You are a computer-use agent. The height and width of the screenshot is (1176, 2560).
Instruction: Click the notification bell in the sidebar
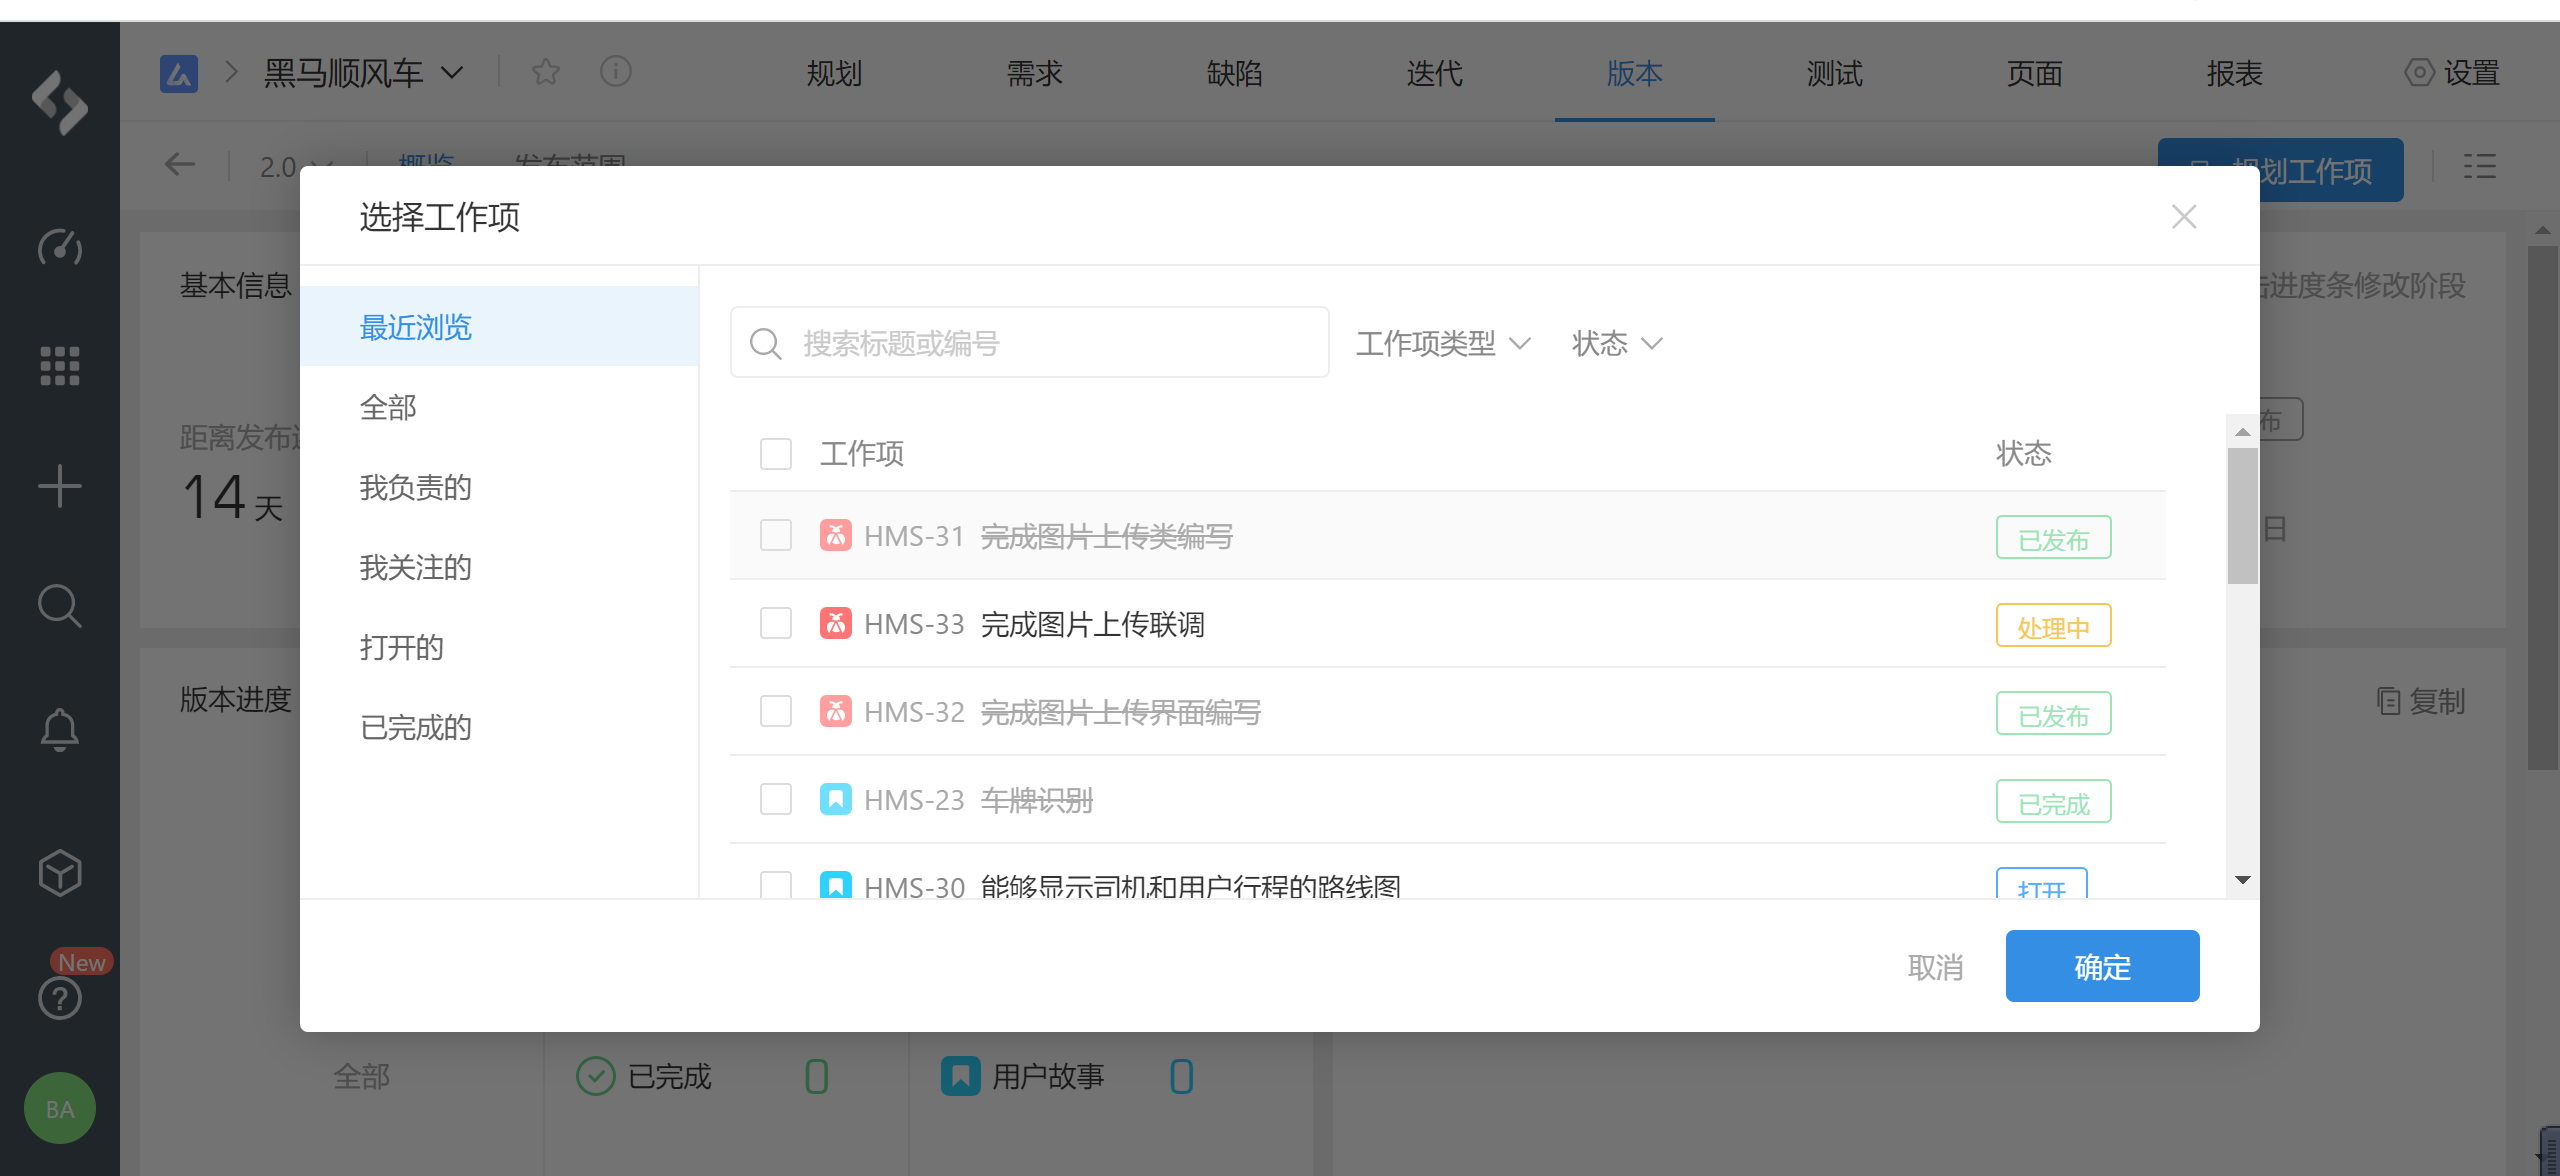59,729
